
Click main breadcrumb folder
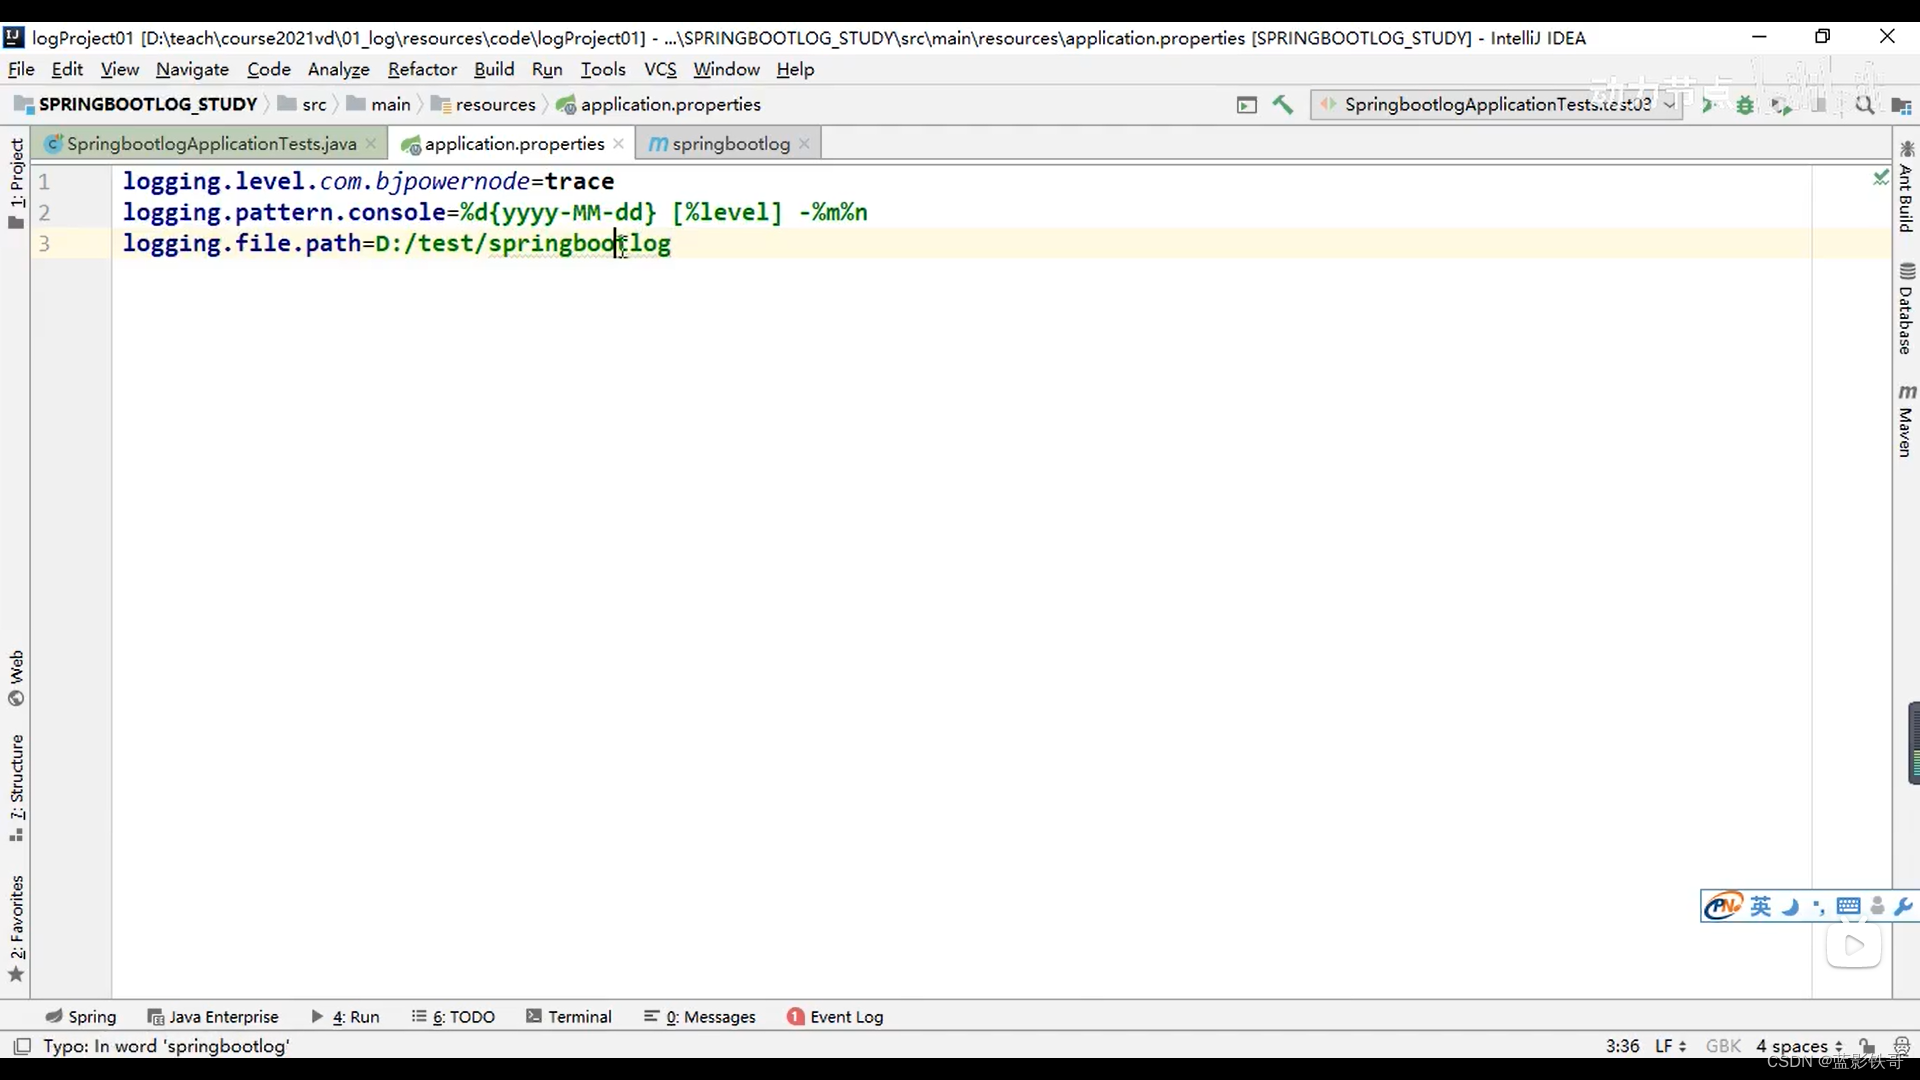[x=379, y=104]
